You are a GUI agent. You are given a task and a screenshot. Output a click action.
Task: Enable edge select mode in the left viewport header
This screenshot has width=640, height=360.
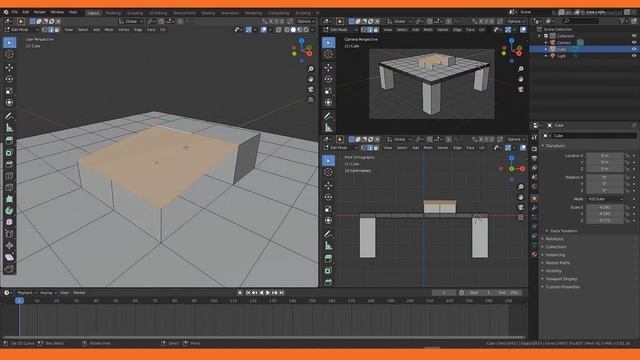pyautogui.click(x=51, y=30)
